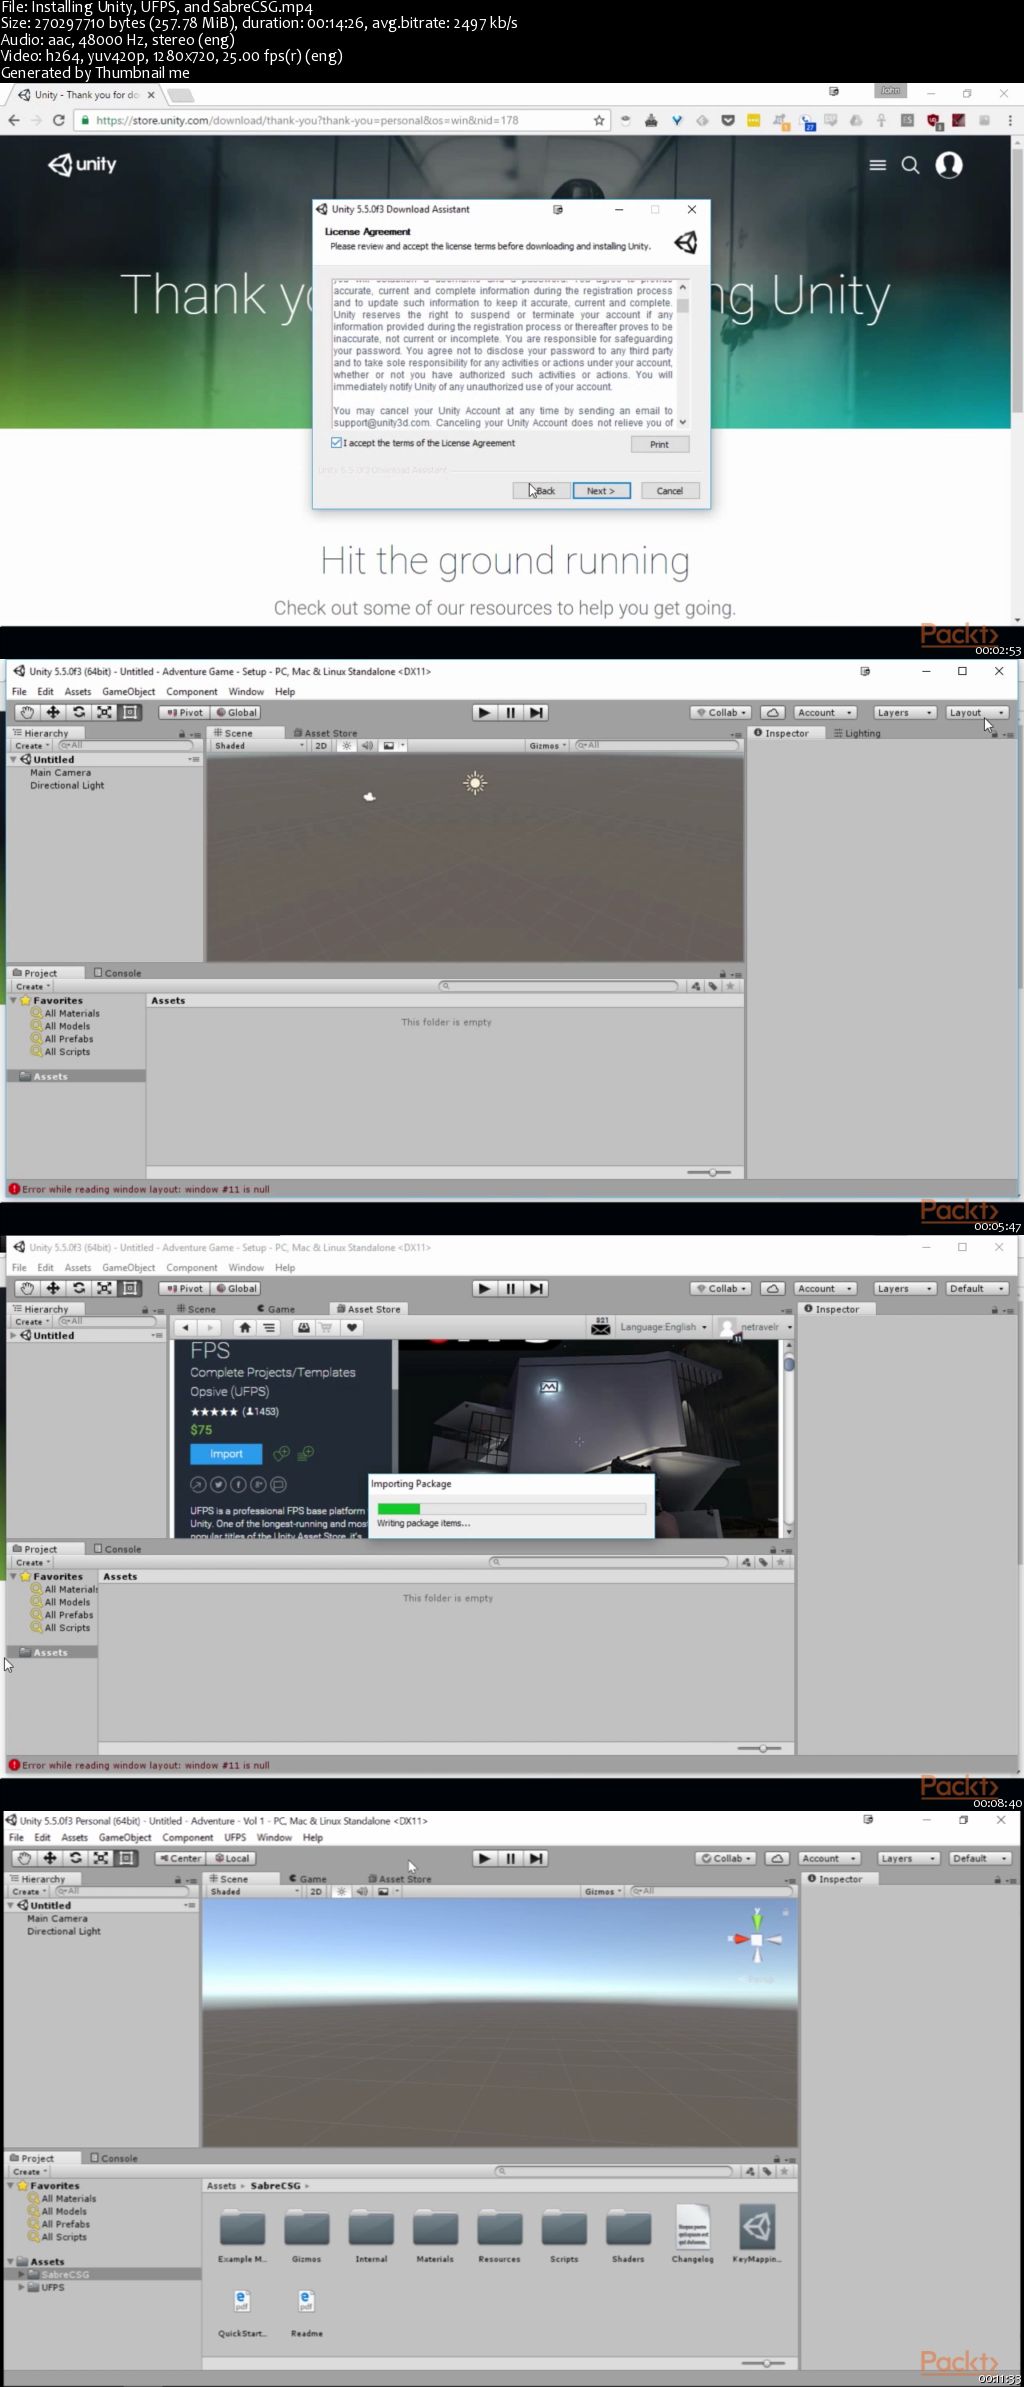1024x2387 pixels.
Task: Open the Unity website user profile icon
Action: (x=949, y=165)
